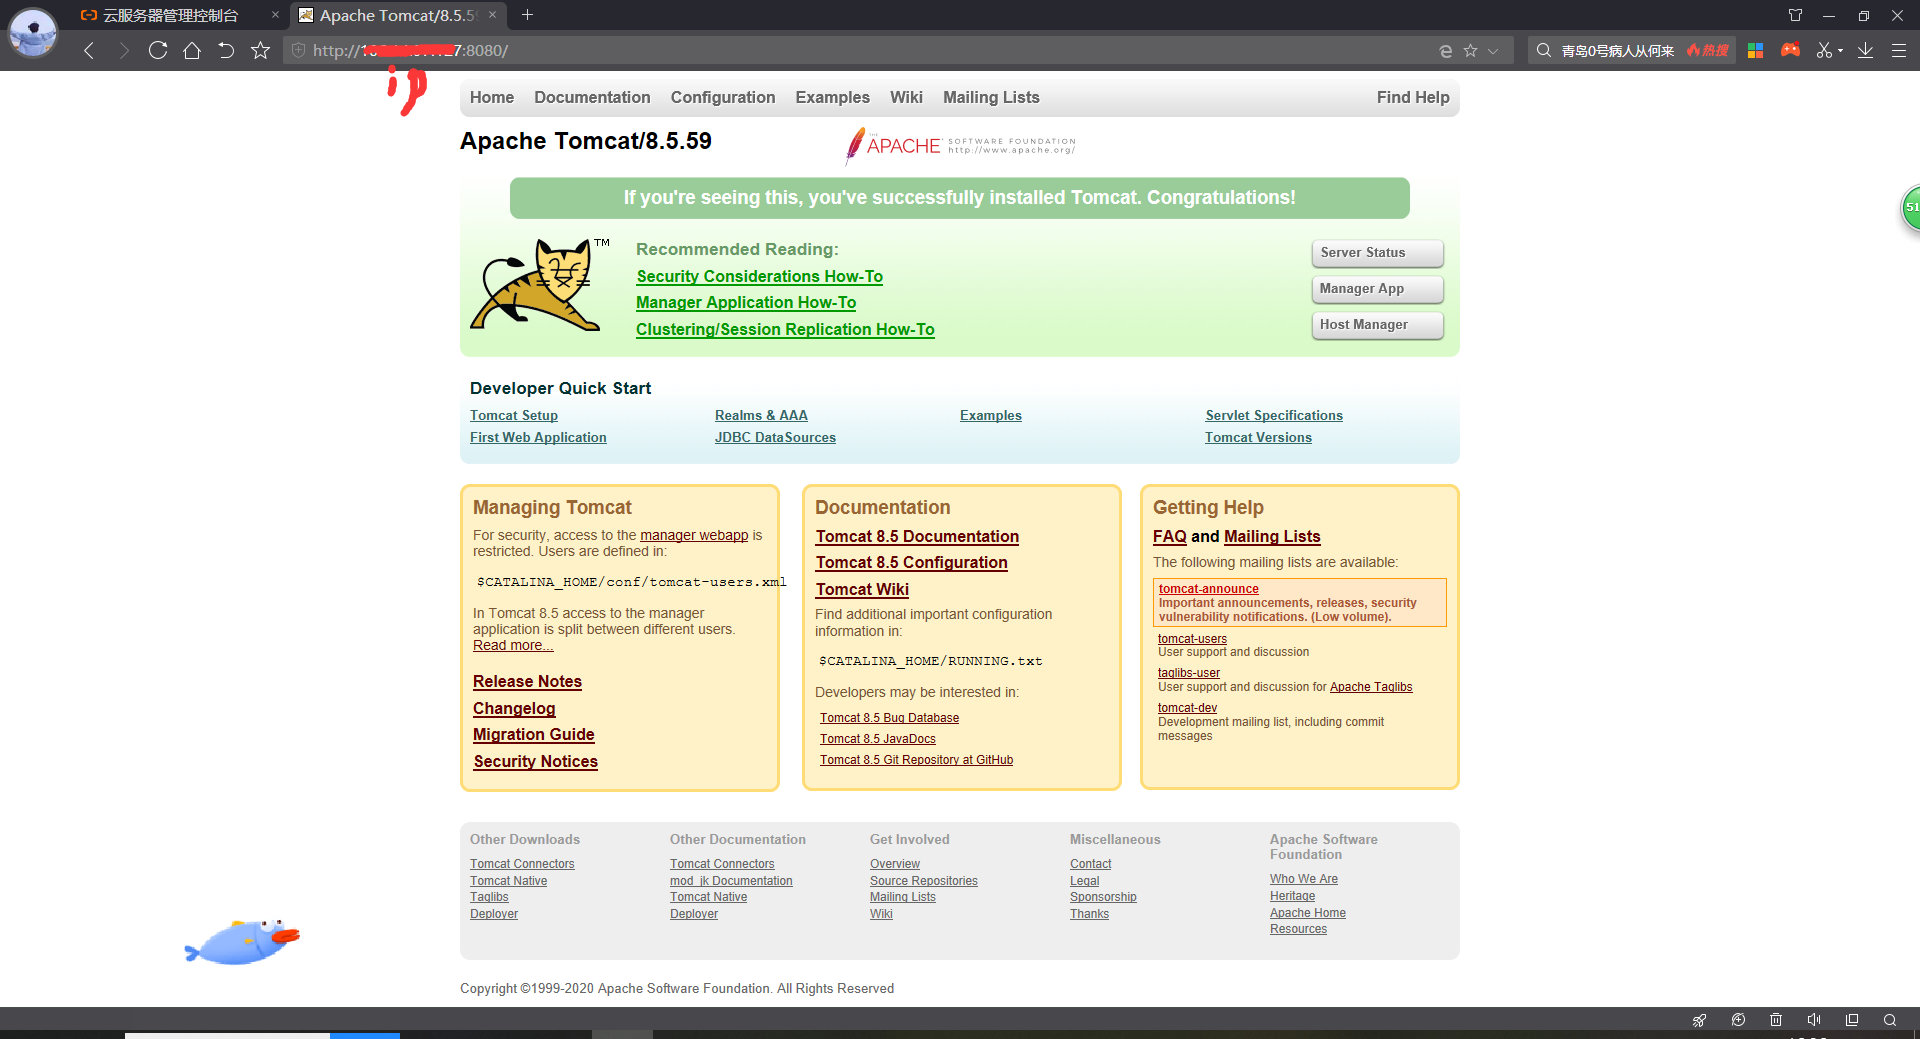Click the Manager App button
The width and height of the screenshot is (1920, 1039).
[1378, 289]
